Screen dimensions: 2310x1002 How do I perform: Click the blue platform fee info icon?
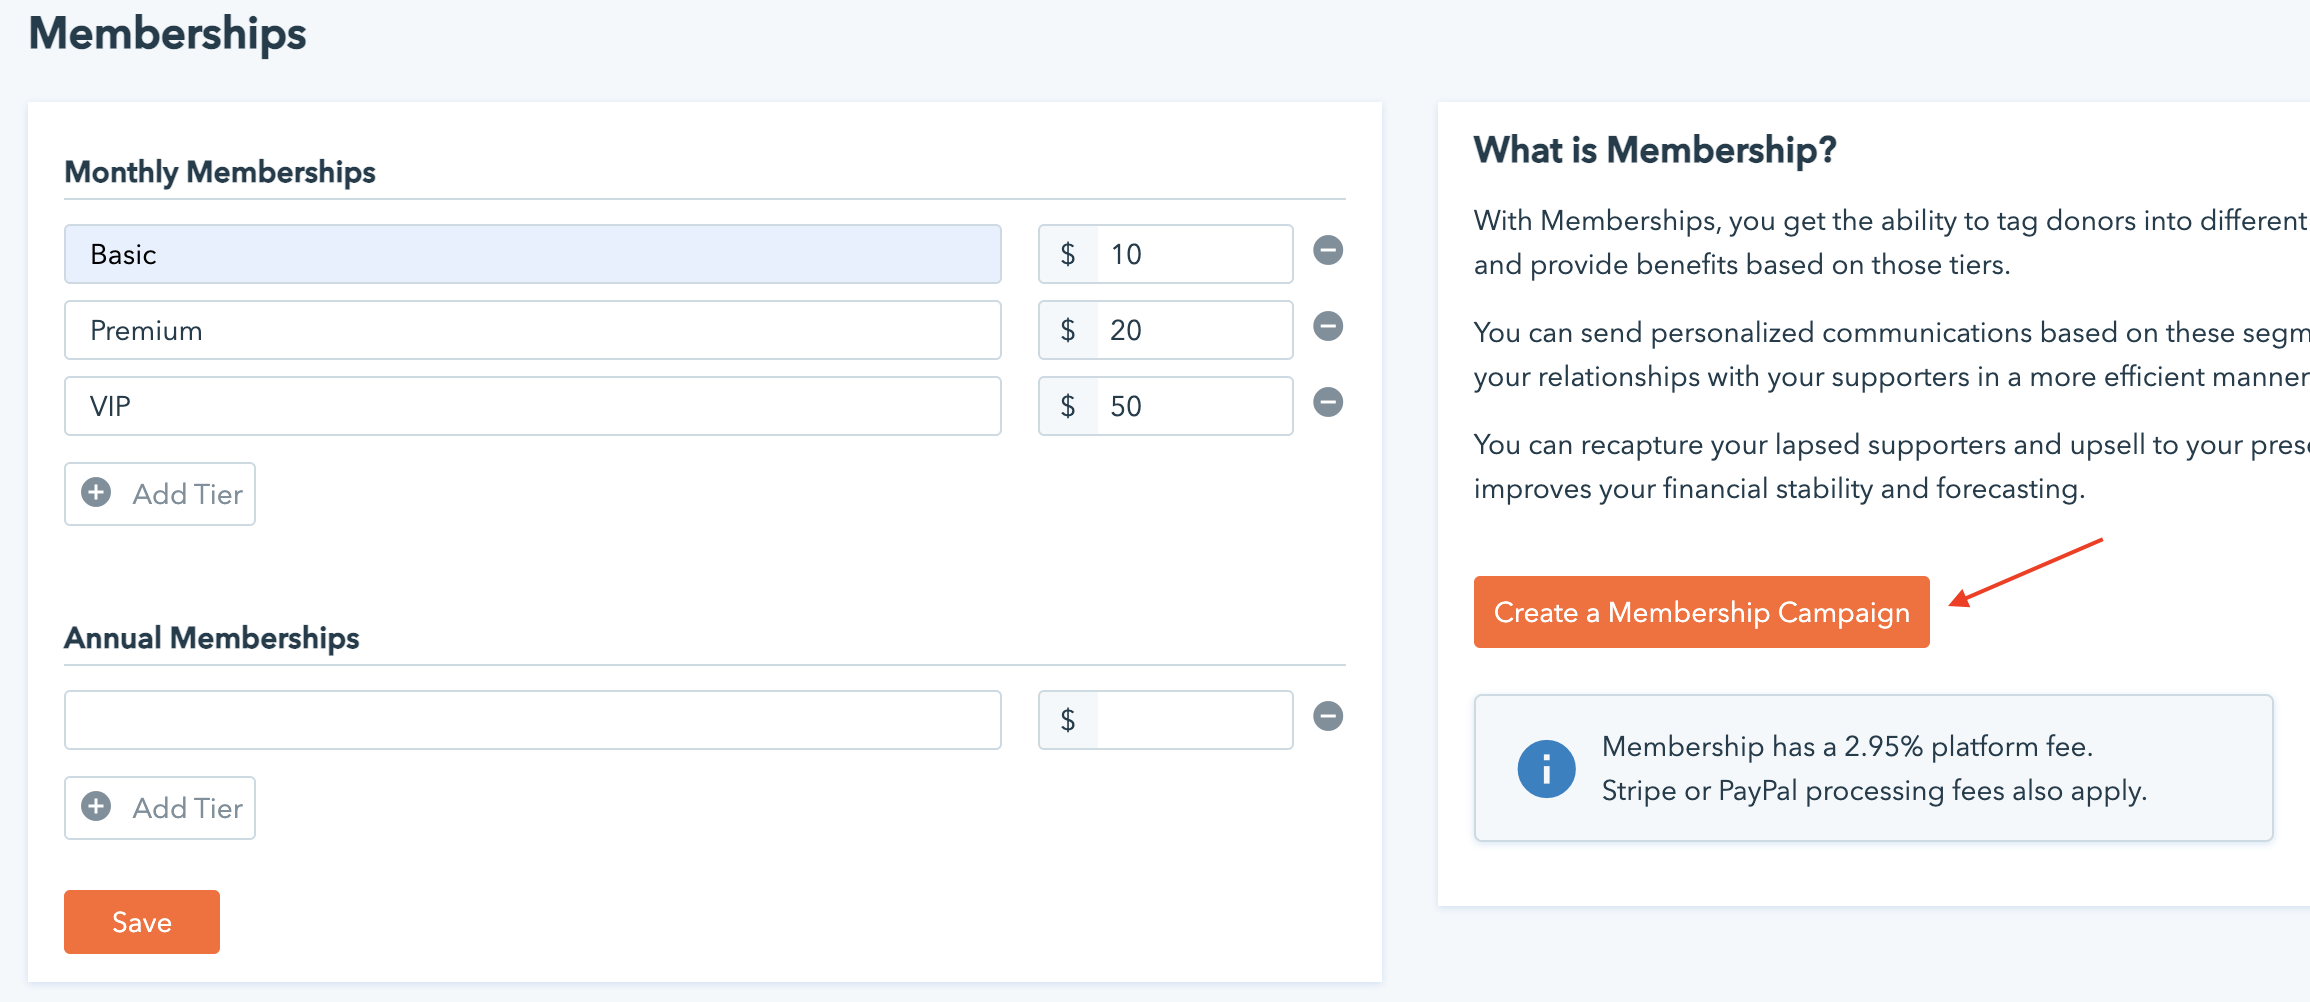point(1546,769)
